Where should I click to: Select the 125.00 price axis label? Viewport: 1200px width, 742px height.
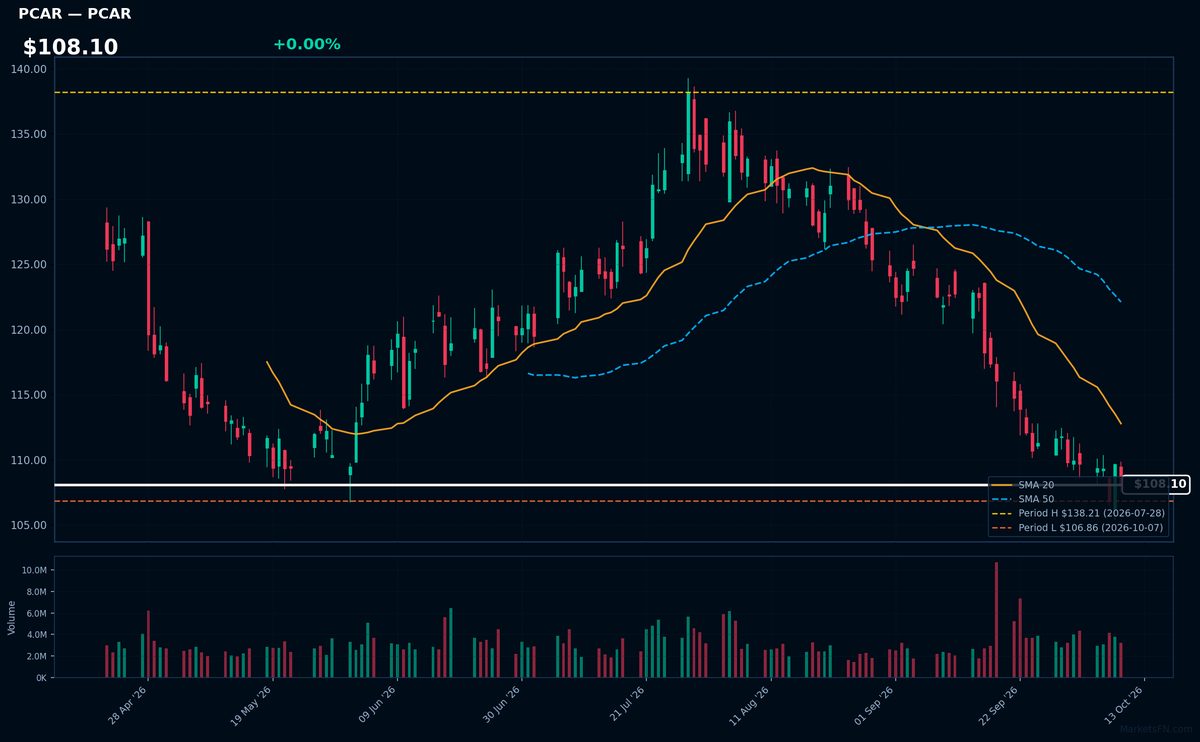click(30, 264)
